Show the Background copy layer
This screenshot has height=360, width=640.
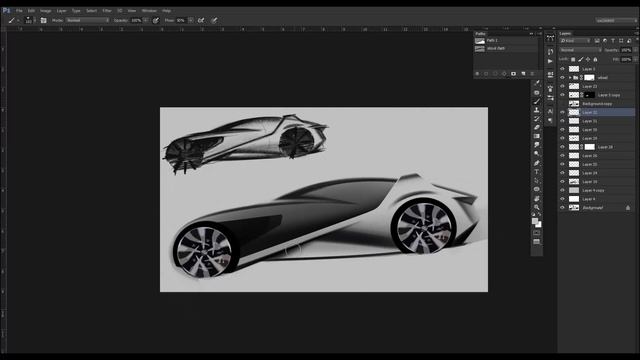pos(562,104)
